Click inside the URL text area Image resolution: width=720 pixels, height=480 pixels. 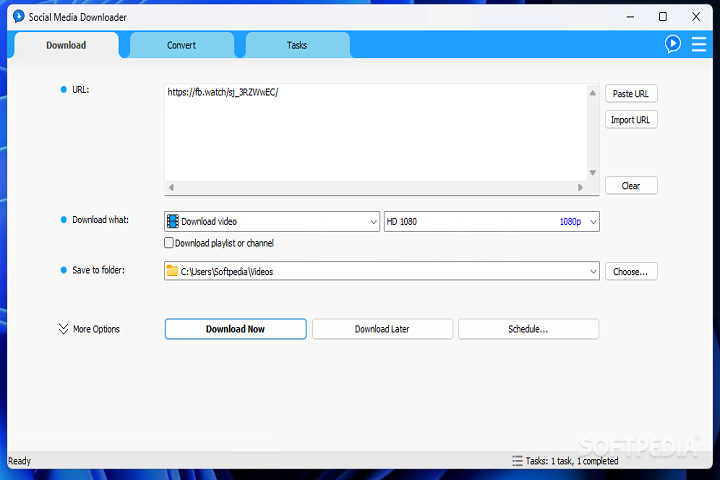tap(375, 130)
